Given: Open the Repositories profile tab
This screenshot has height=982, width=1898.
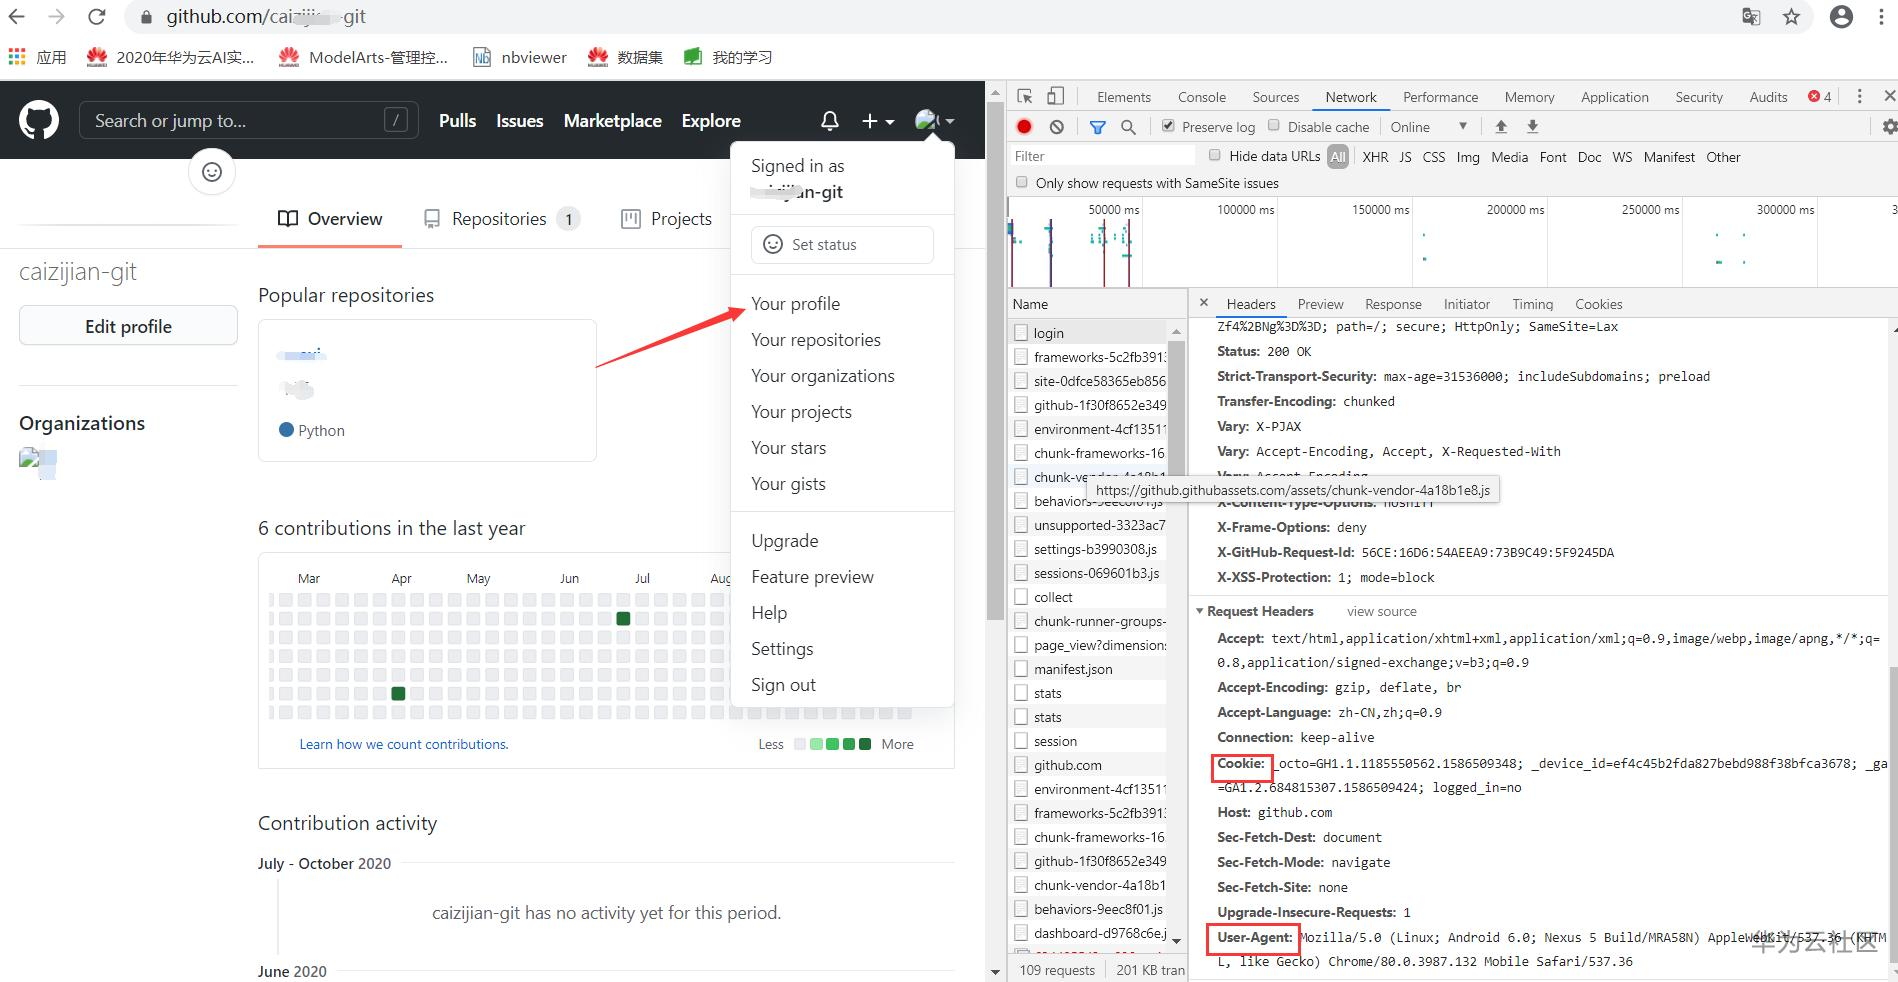Looking at the screenshot, I should (x=500, y=219).
